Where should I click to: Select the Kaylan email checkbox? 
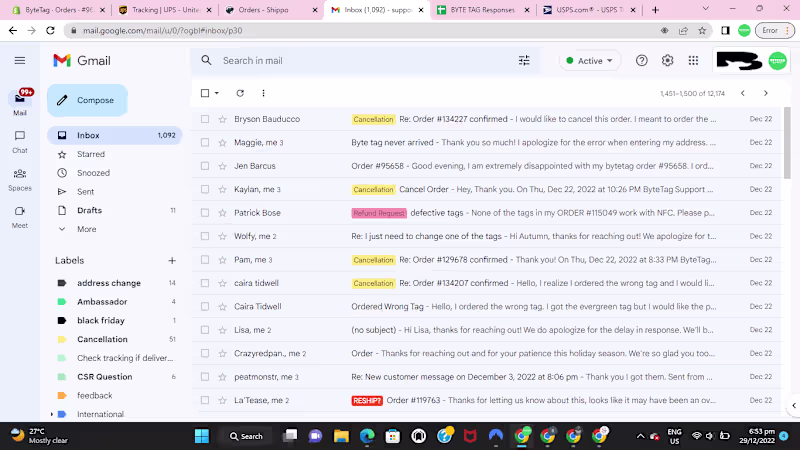pos(205,190)
